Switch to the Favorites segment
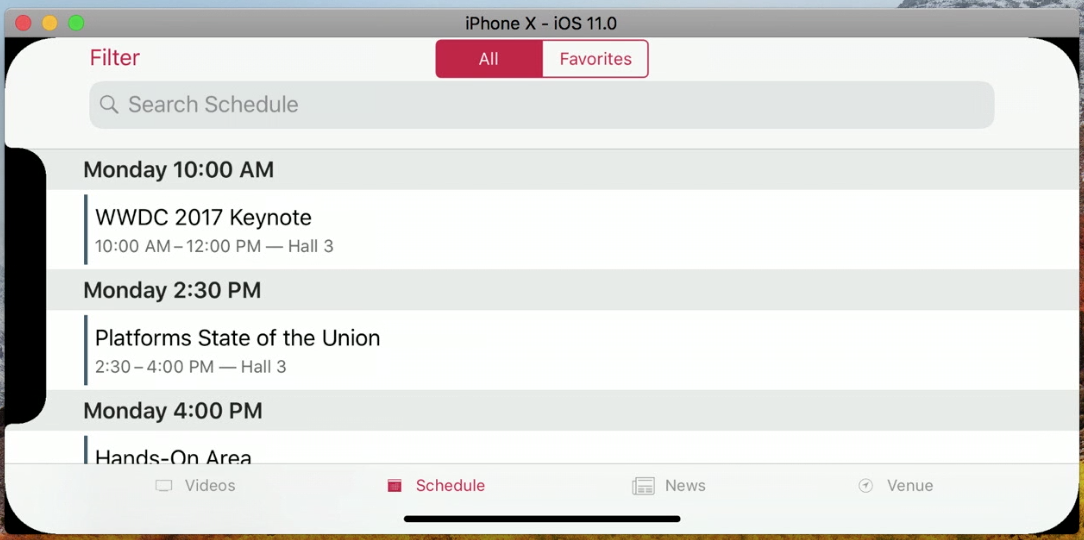 [596, 59]
